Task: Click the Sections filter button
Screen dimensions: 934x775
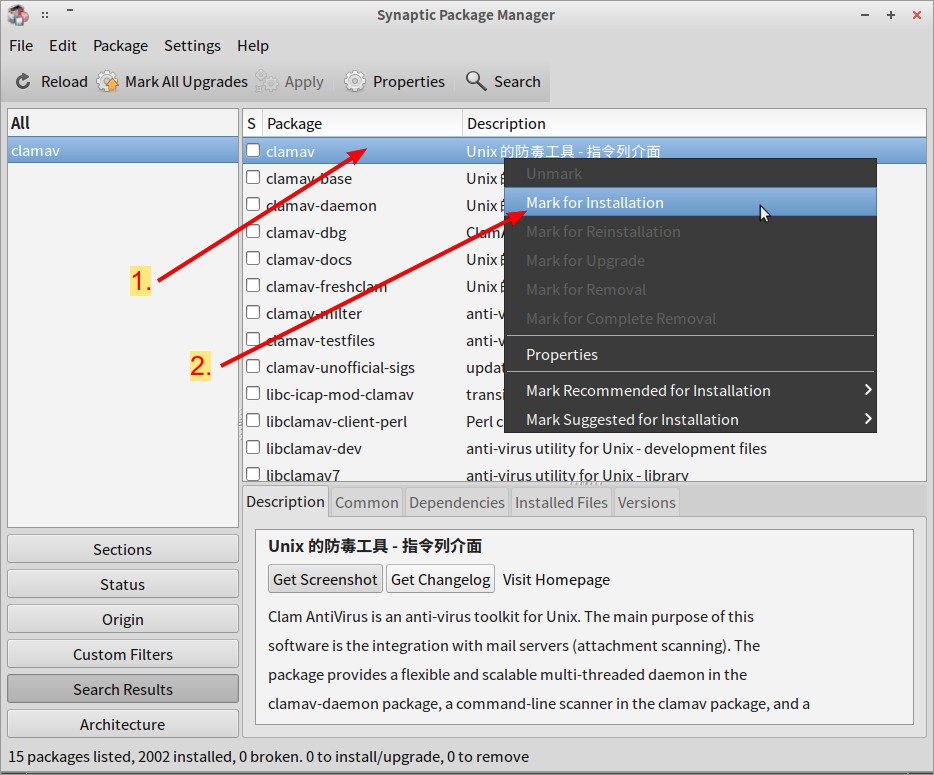Action: click(123, 549)
